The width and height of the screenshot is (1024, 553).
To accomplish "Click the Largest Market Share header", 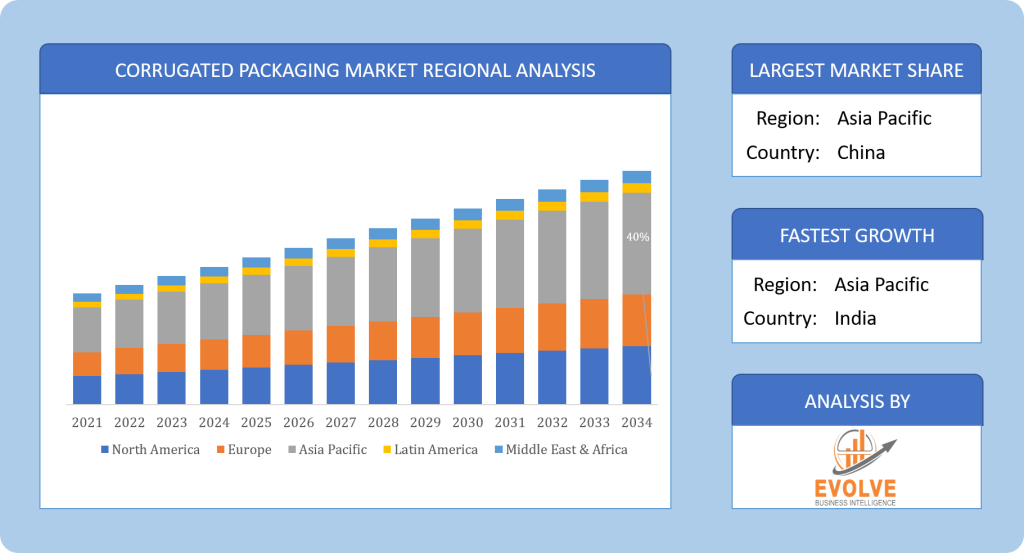I will (x=856, y=71).
